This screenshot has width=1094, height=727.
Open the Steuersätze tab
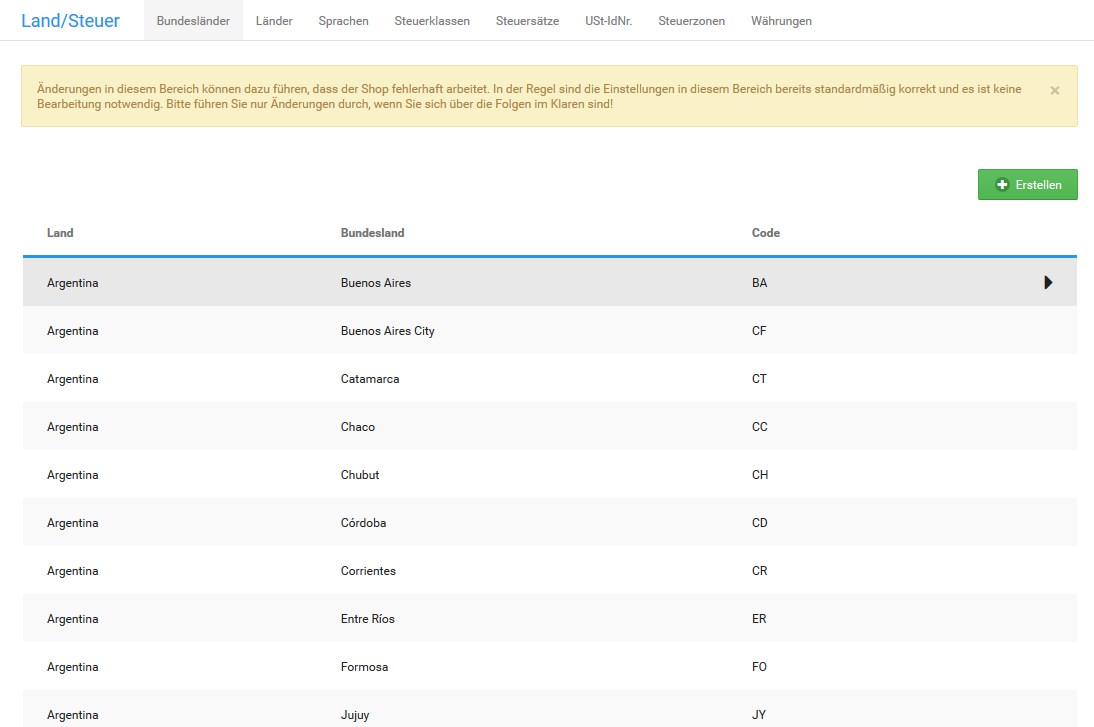click(527, 21)
